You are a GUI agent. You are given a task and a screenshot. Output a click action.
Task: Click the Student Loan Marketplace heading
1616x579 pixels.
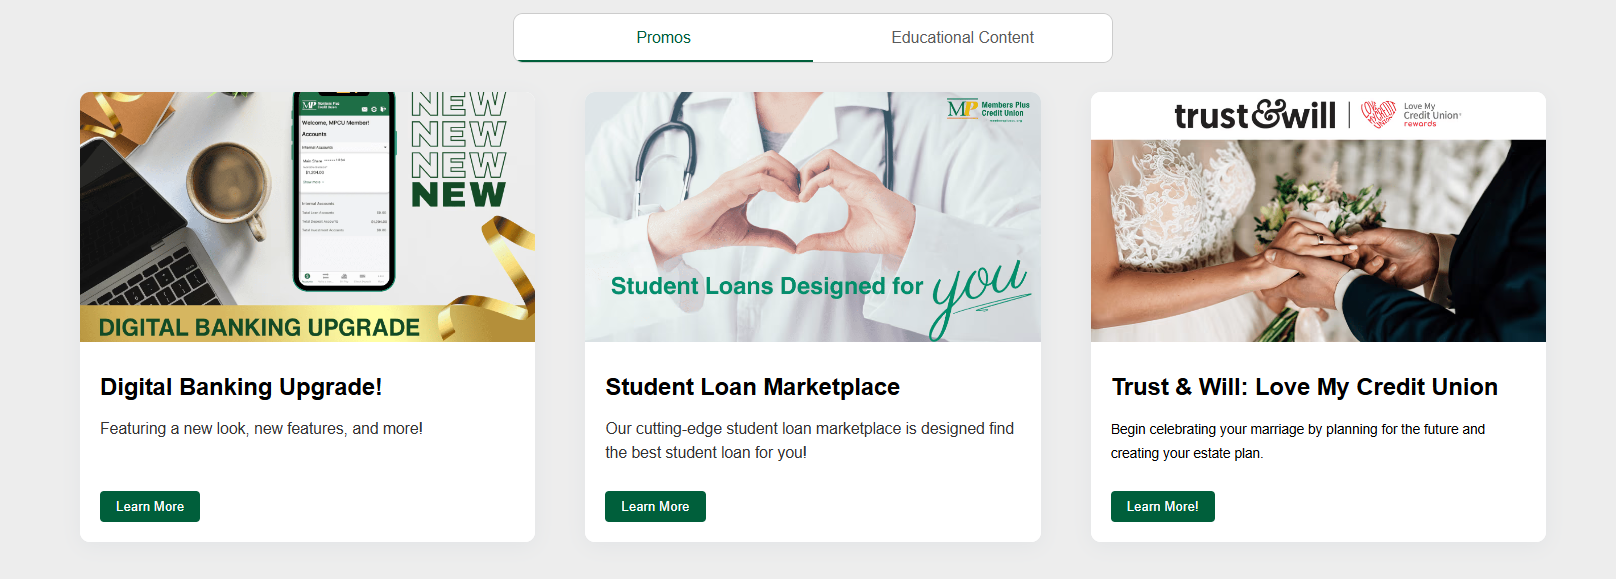[x=752, y=387]
